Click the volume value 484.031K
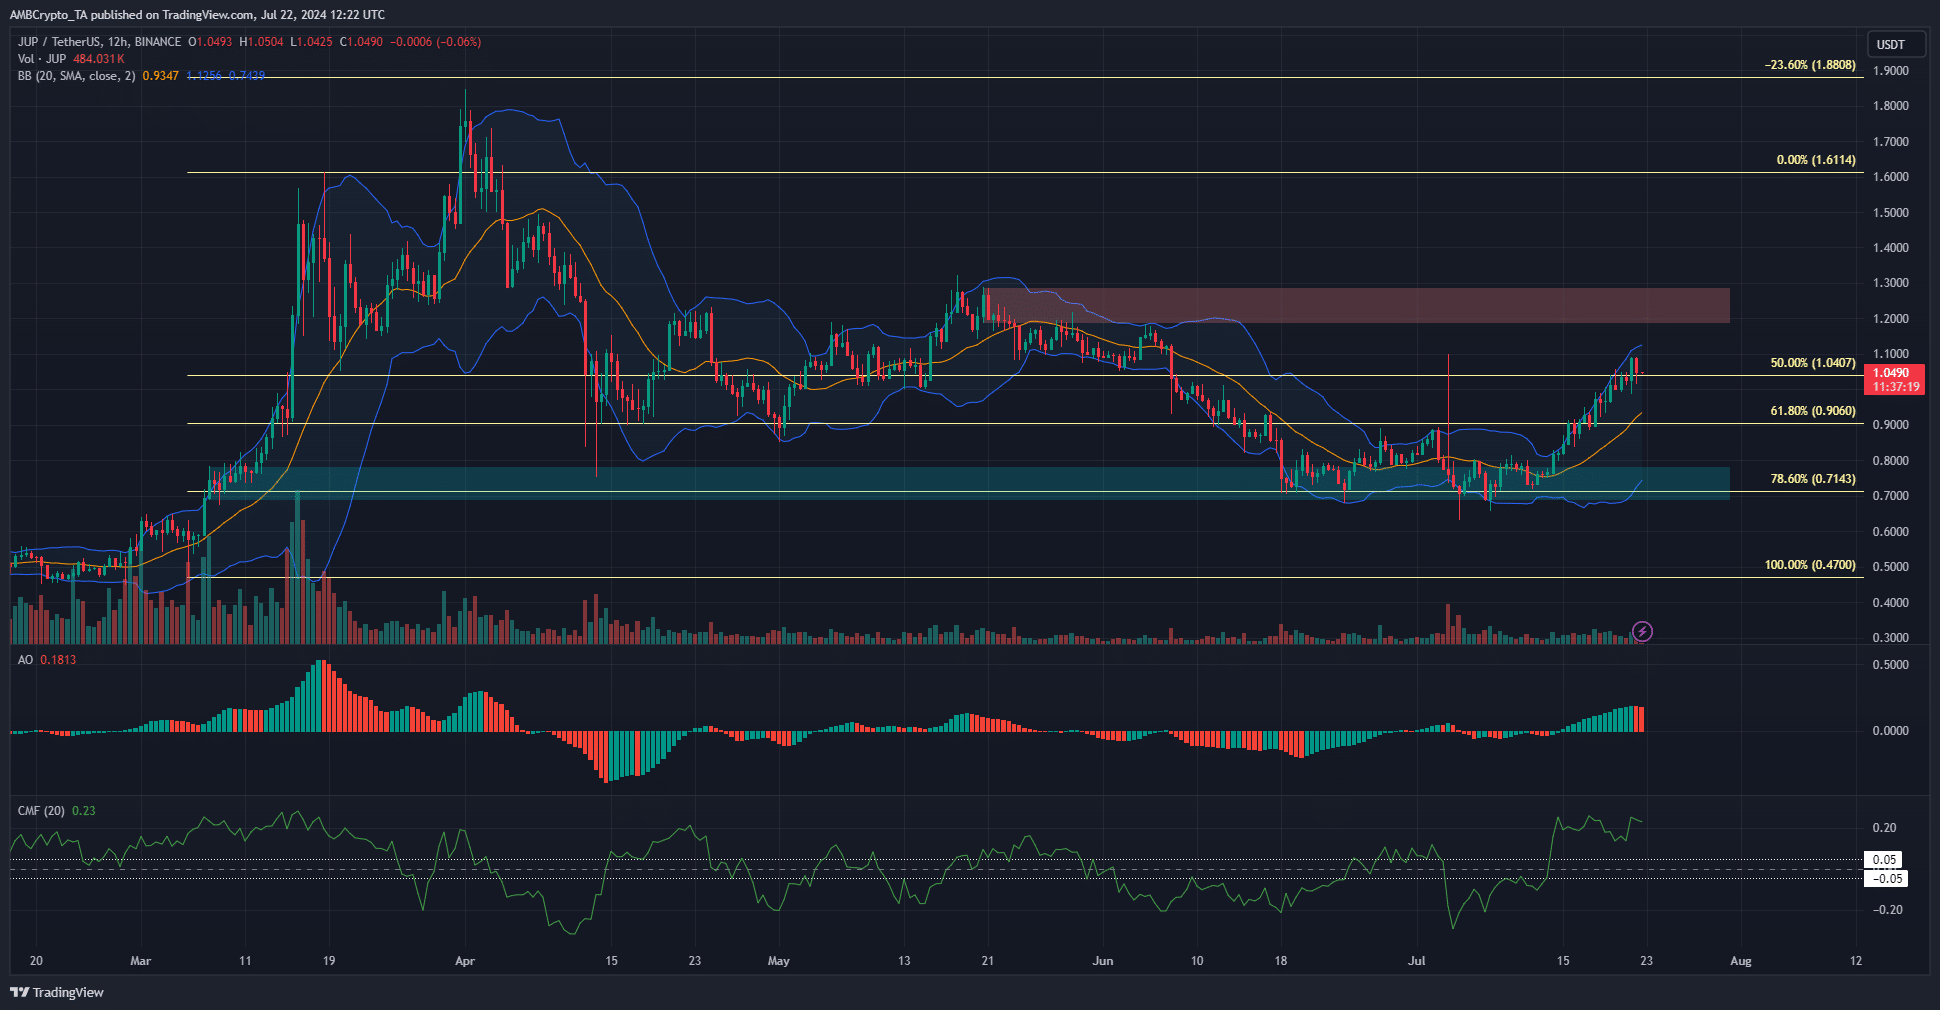1940x1010 pixels. 98,59
